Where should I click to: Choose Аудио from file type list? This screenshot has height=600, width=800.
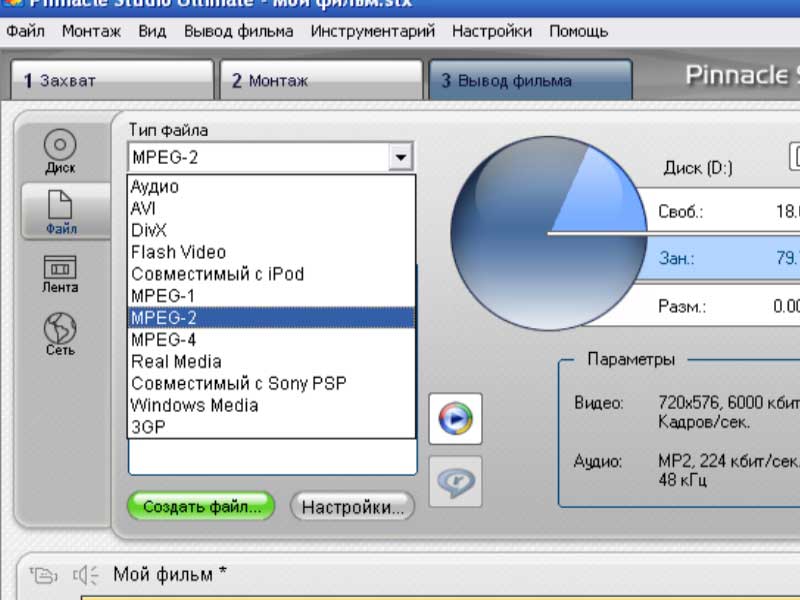coord(271,187)
